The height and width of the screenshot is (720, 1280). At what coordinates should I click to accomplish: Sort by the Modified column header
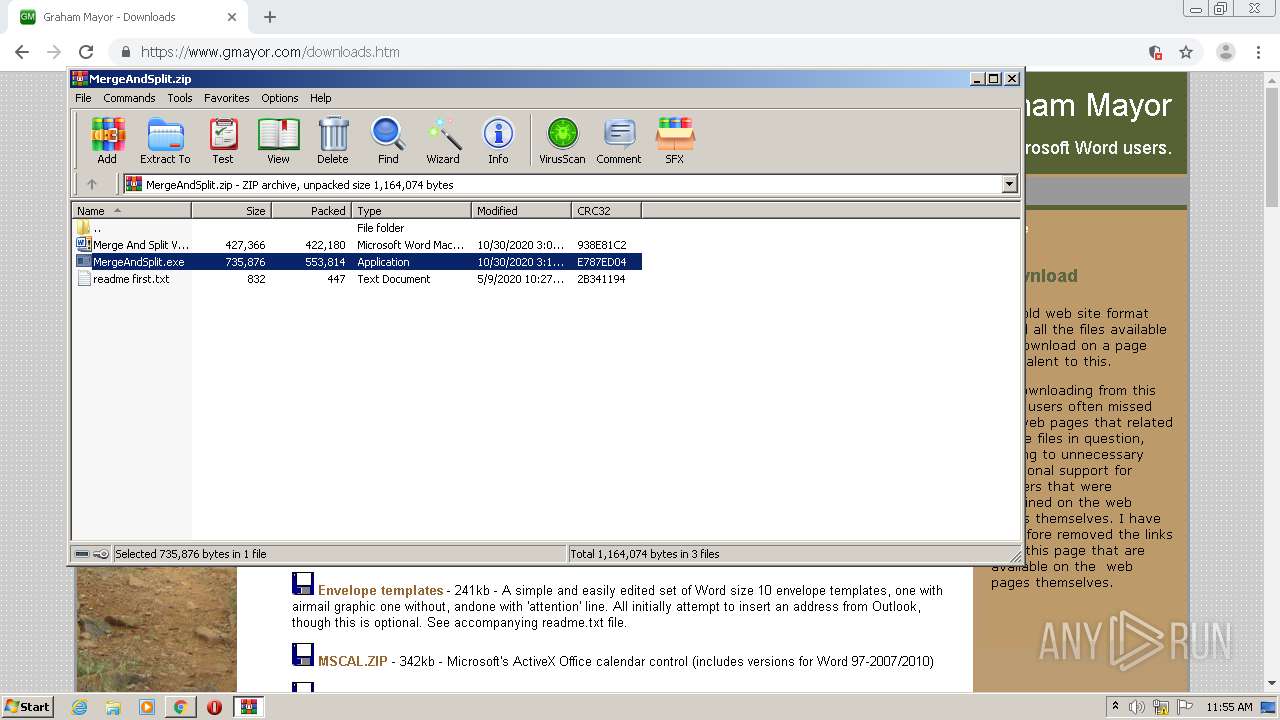(x=521, y=211)
